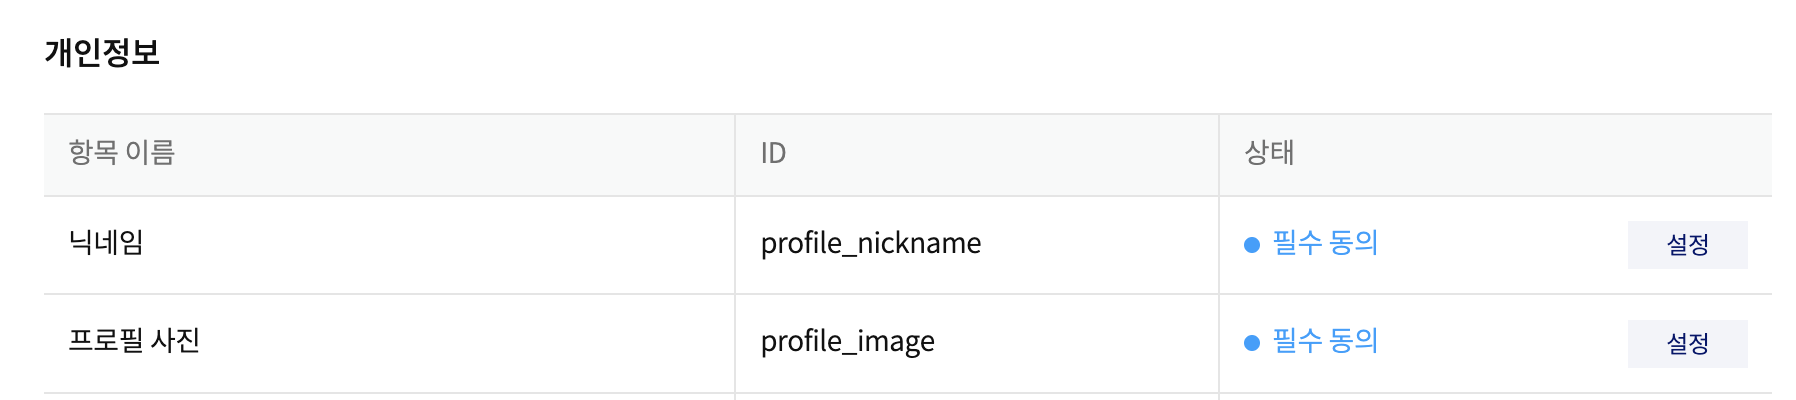Viewport: 1796px width, 400px height.
Task: Click the 항목 이름 column header
Action: tap(121, 153)
